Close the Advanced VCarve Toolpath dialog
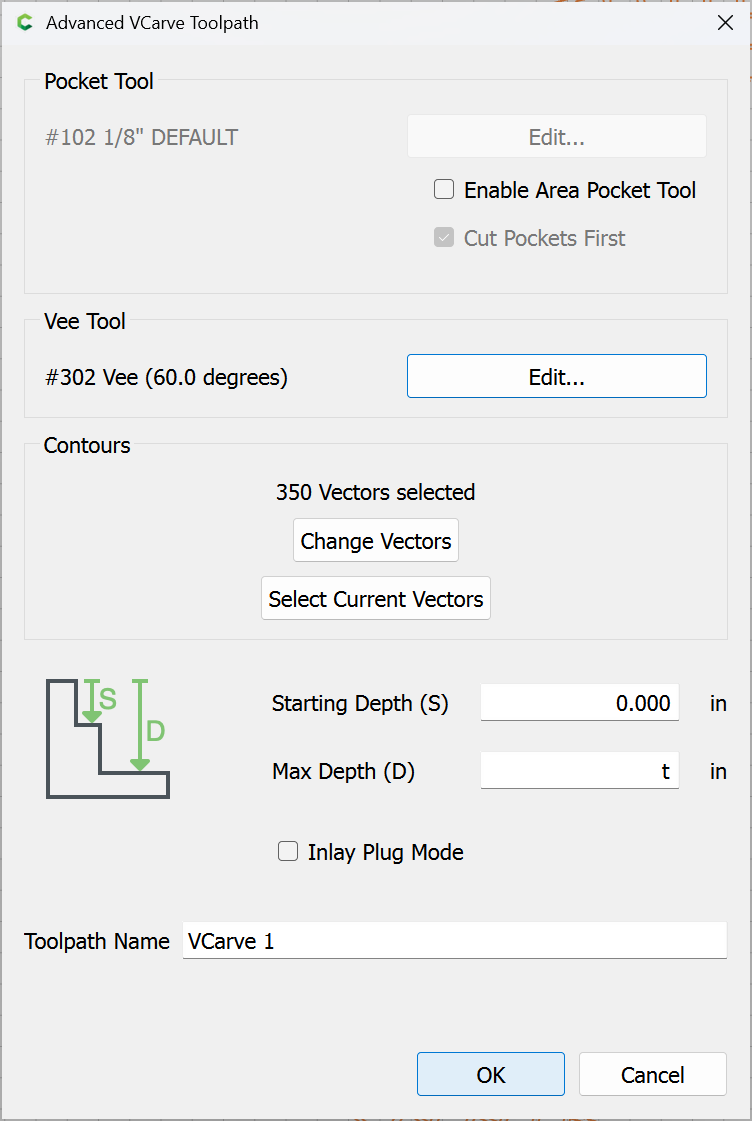752x1121 pixels. (x=725, y=23)
